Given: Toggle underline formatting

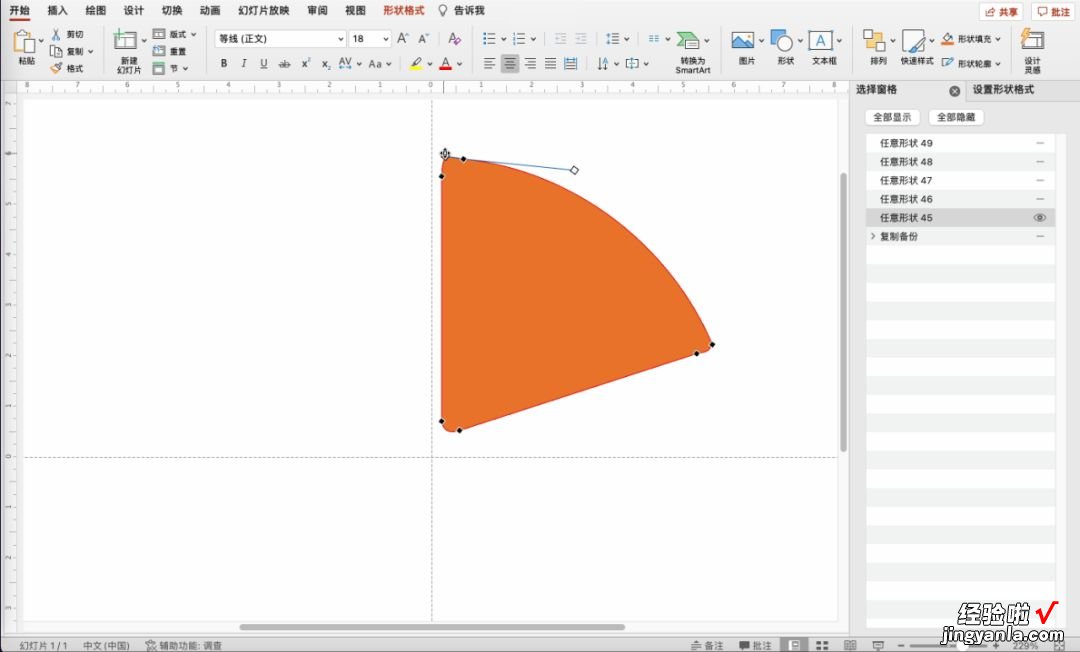Looking at the screenshot, I should click(x=264, y=63).
